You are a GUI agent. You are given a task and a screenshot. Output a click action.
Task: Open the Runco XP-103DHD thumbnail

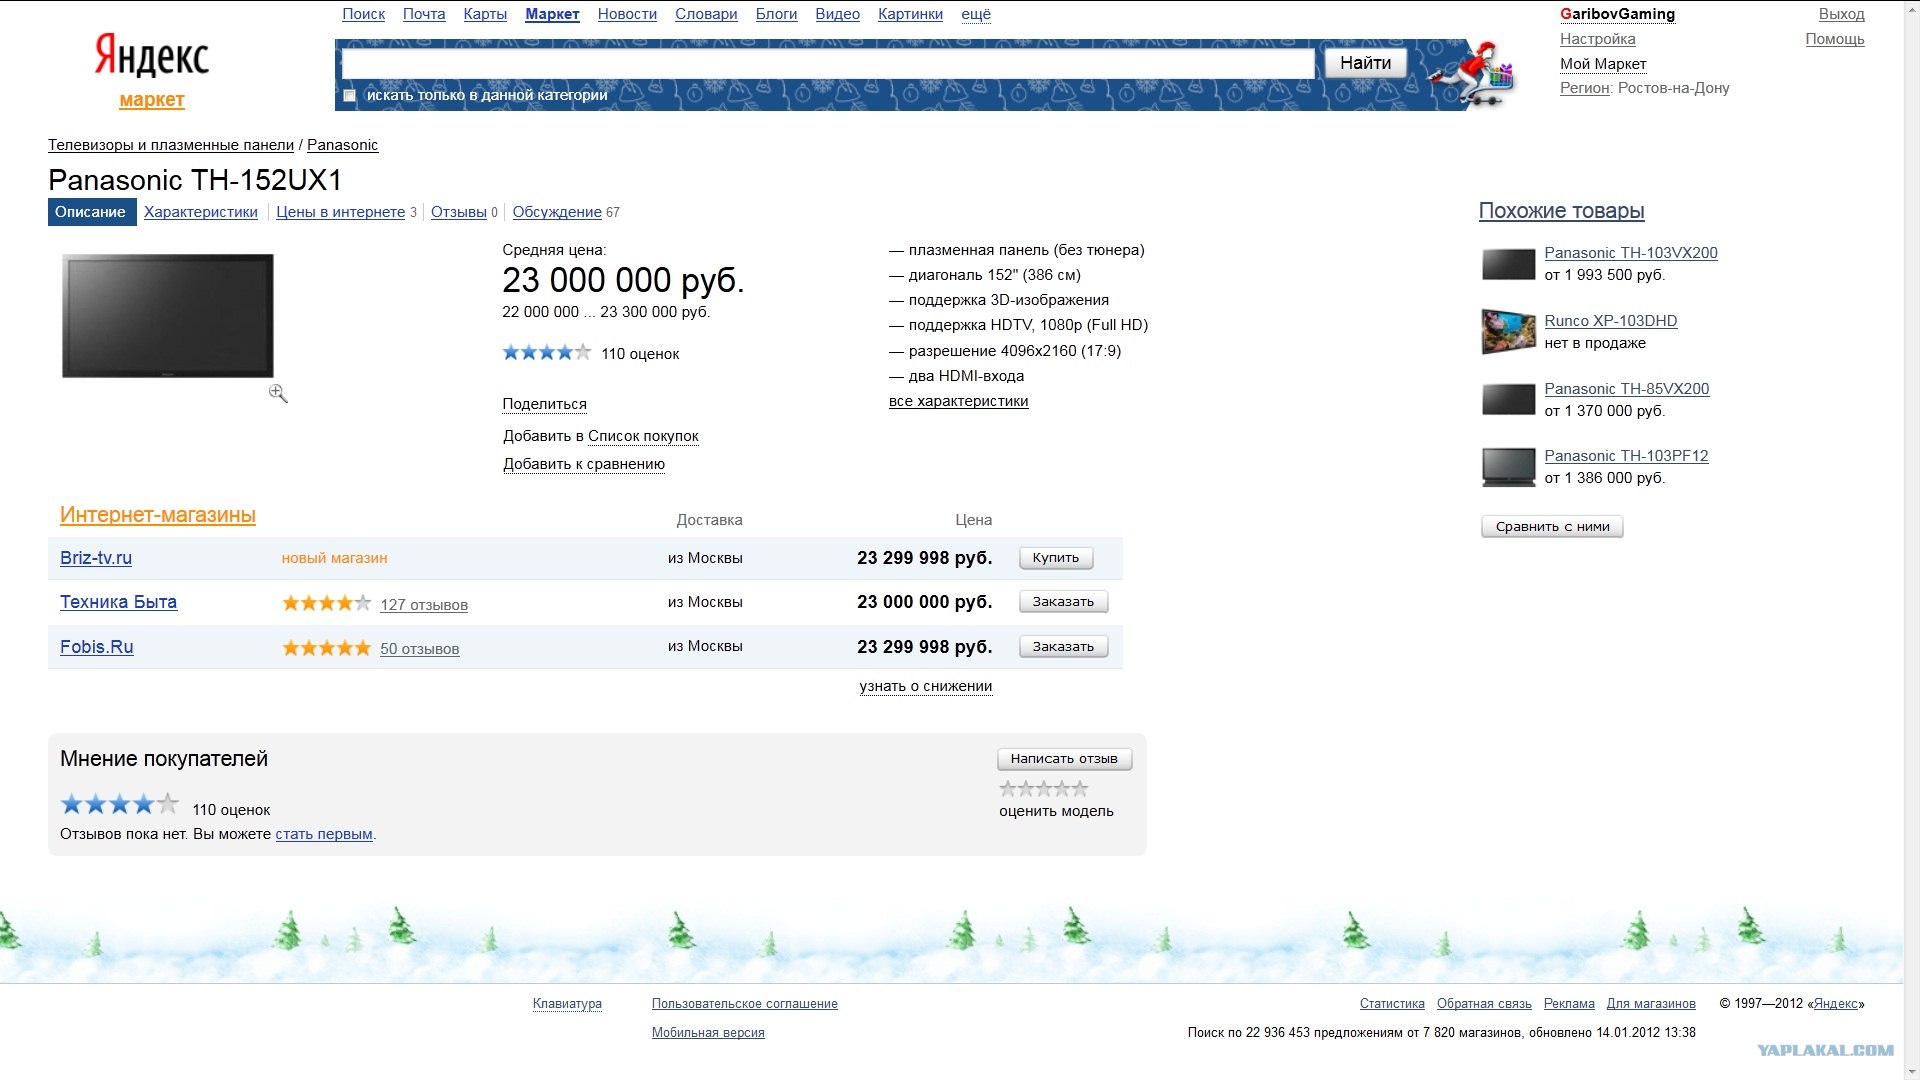tap(1508, 332)
